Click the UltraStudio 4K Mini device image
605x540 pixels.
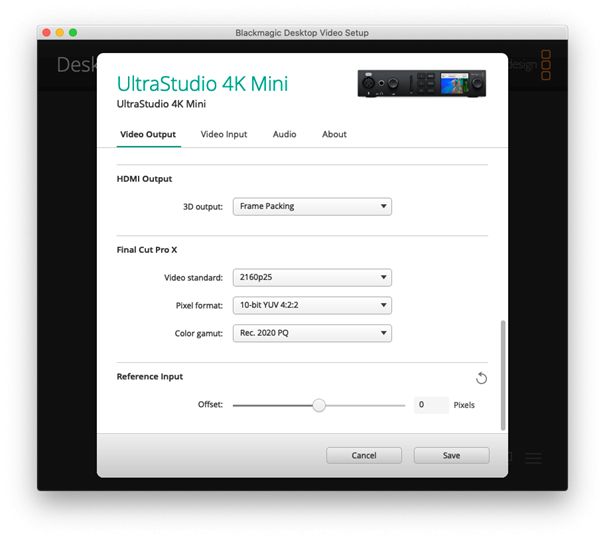pos(422,83)
